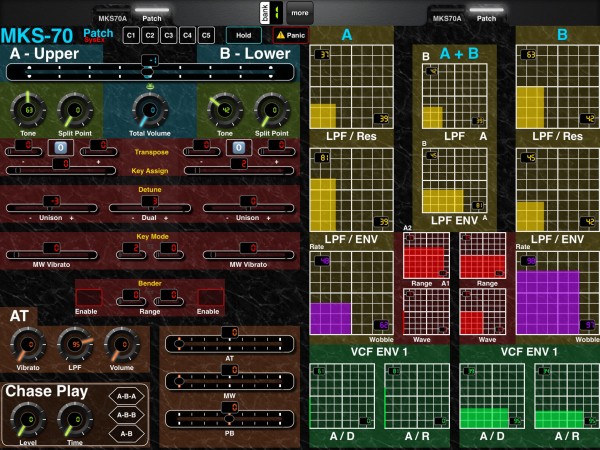Turn the Total Volume knob

click(x=150, y=111)
